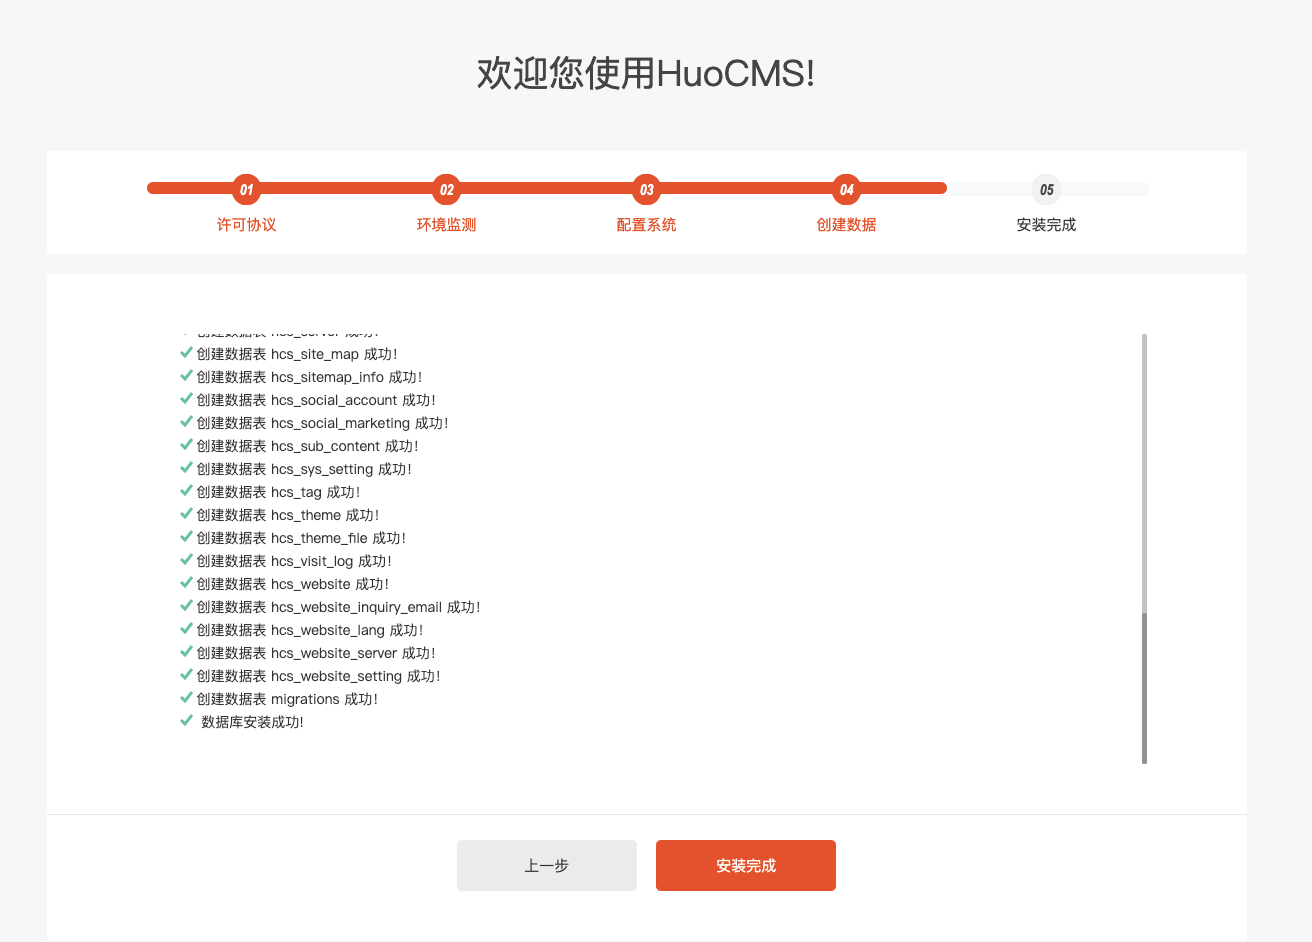Click checkmark beside hcs_site_map row

coord(186,353)
